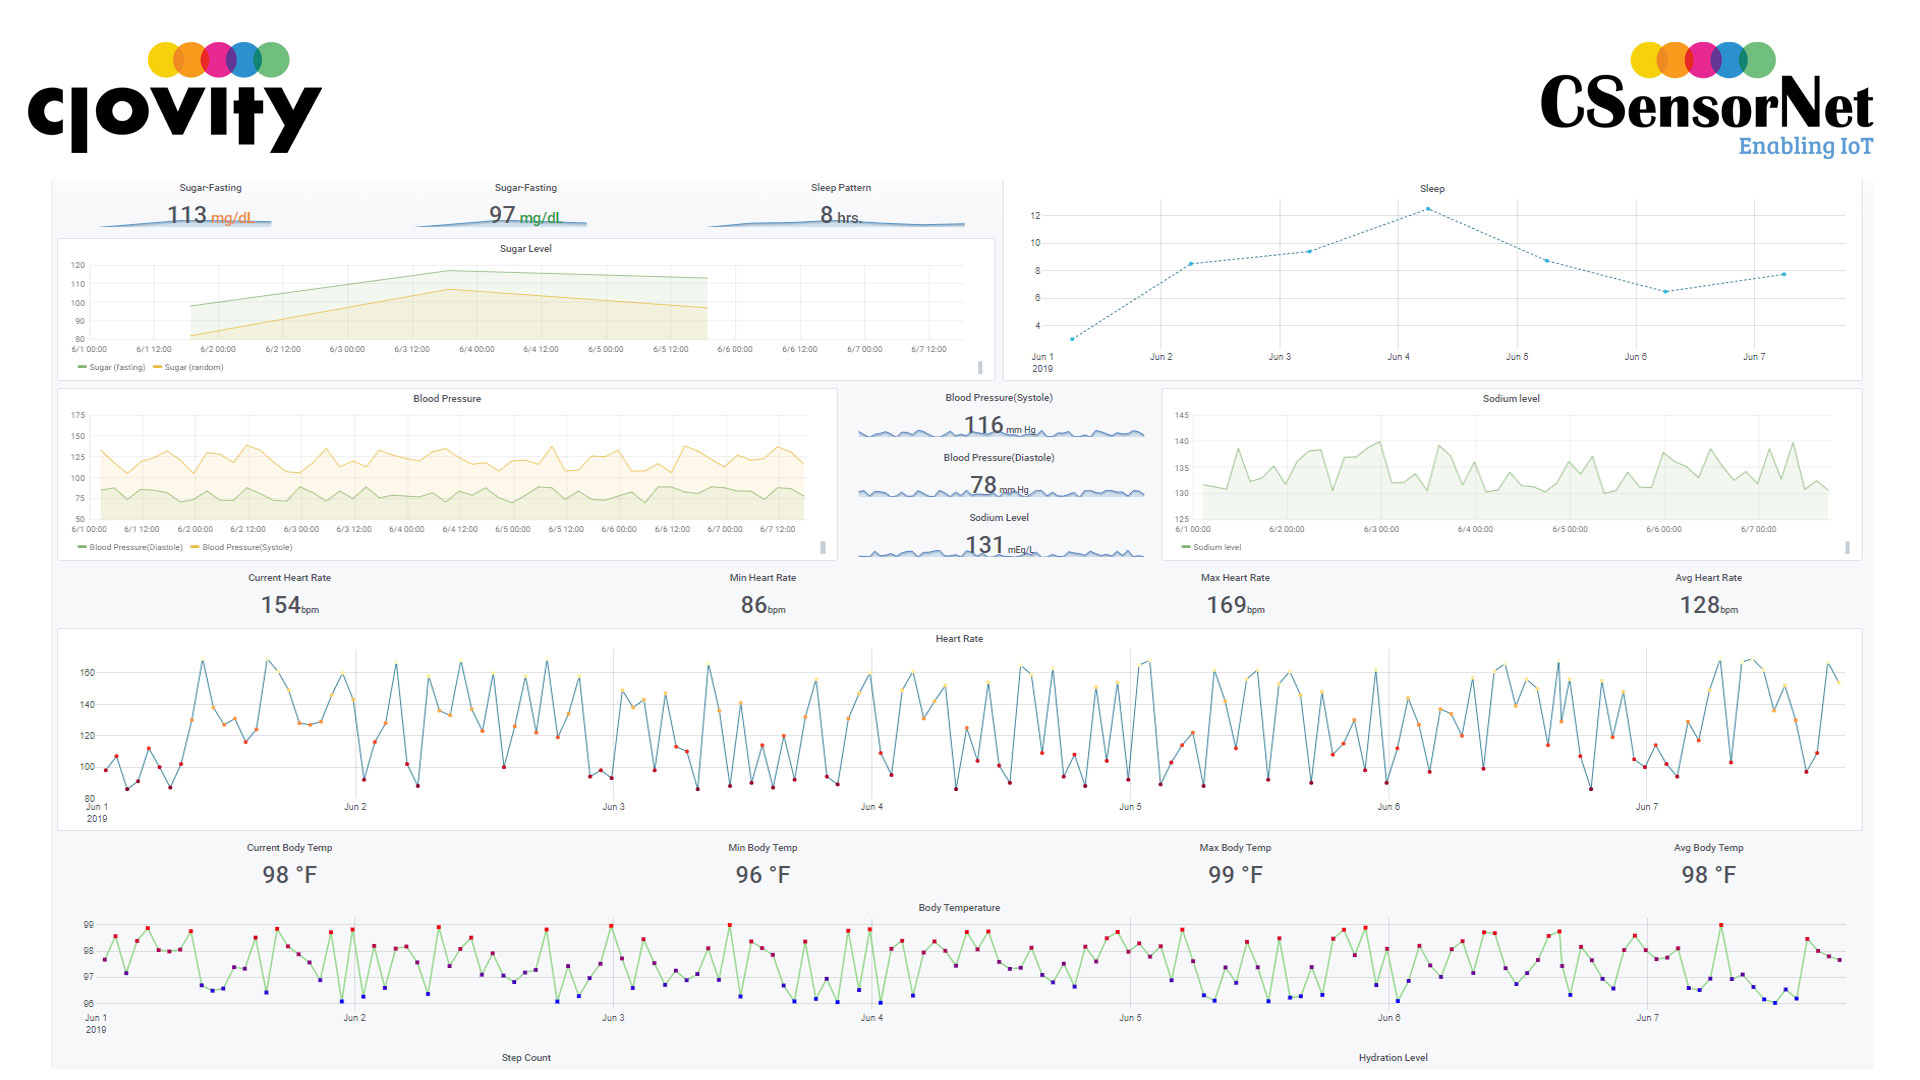Image resolution: width=1920 pixels, height=1080 pixels.
Task: Select the 8 hrs sleep pattern value
Action: [x=840, y=215]
